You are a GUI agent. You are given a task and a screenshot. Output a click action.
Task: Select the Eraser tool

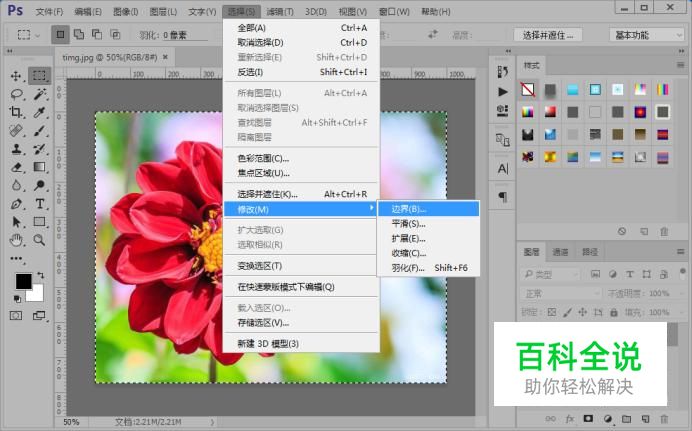tap(16, 167)
